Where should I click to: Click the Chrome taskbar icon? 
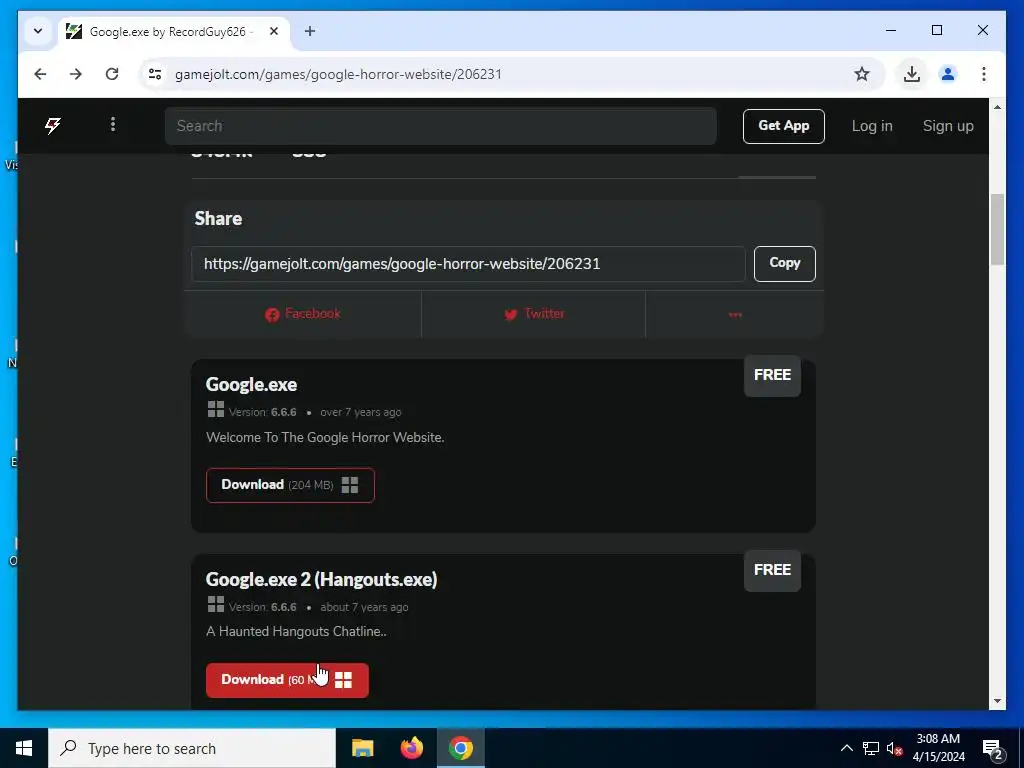[460, 748]
